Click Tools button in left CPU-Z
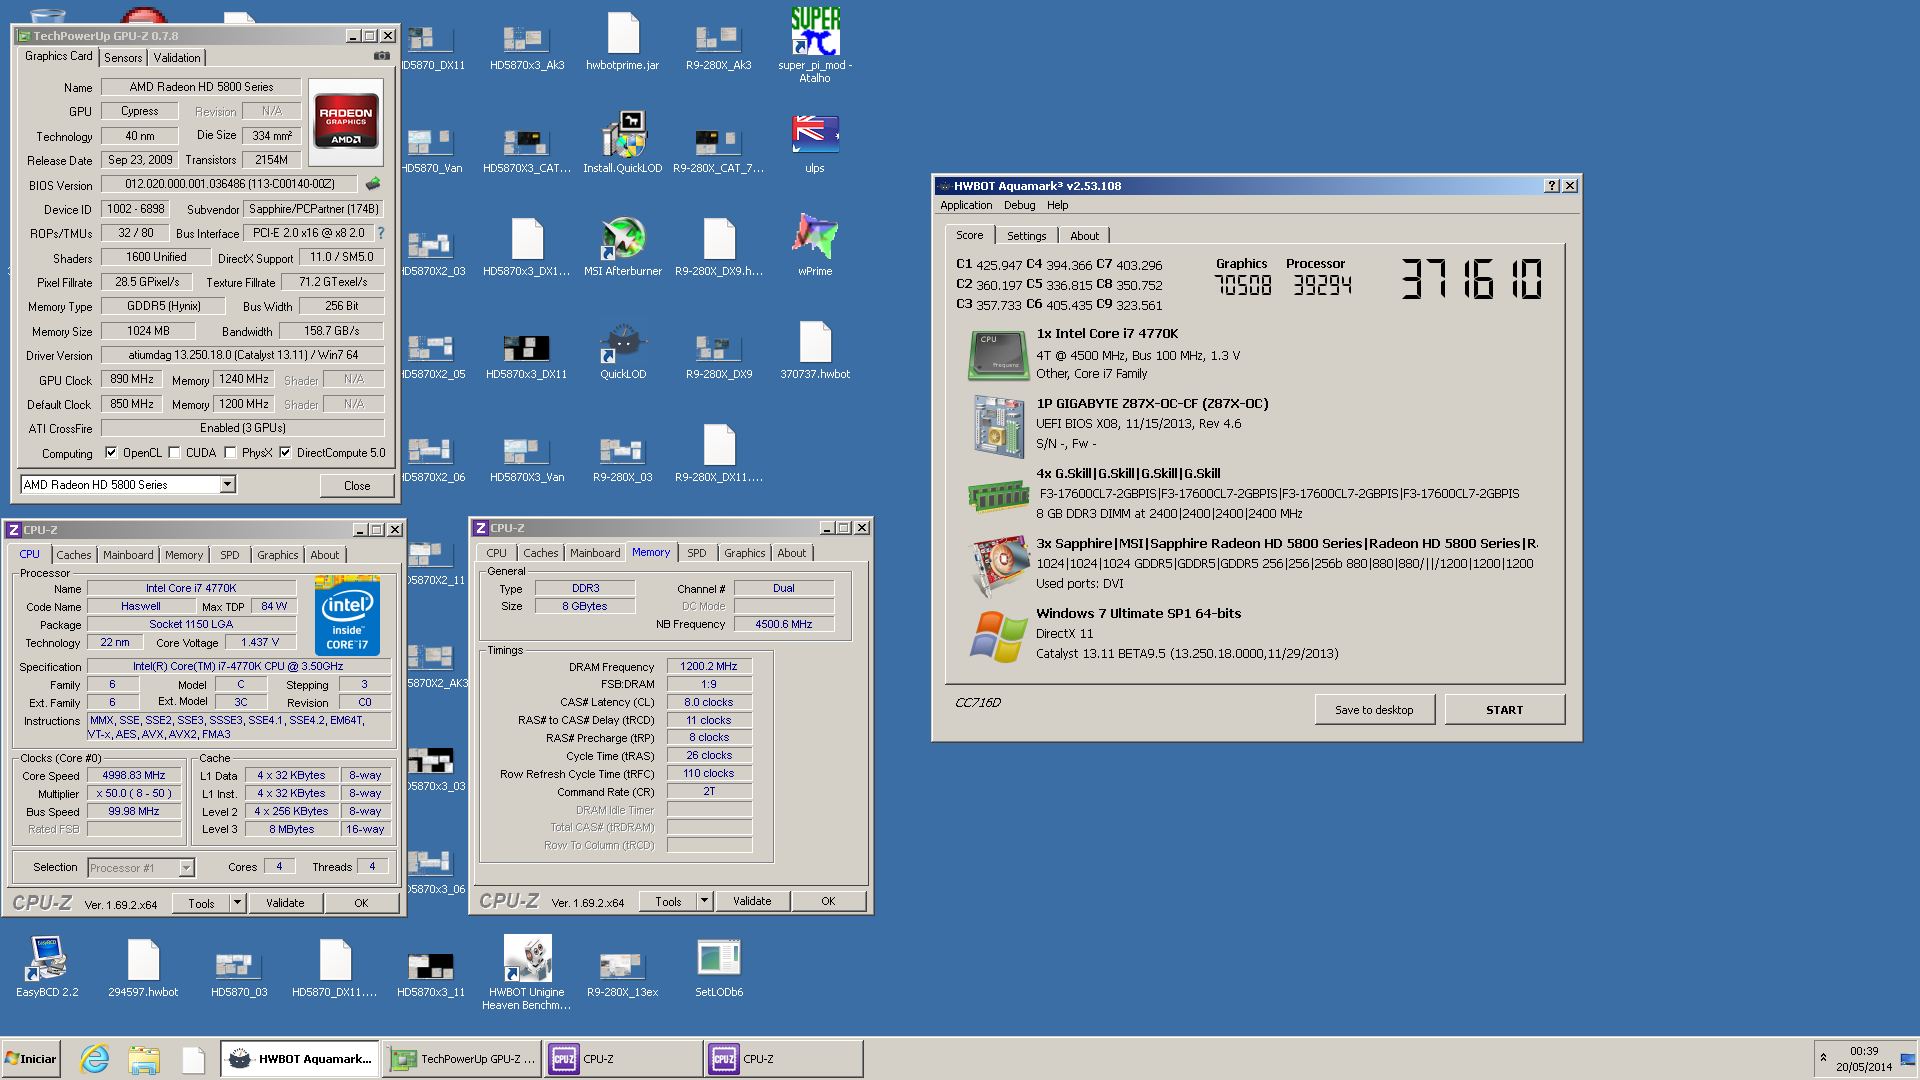Image resolution: width=1920 pixels, height=1080 pixels. click(201, 903)
